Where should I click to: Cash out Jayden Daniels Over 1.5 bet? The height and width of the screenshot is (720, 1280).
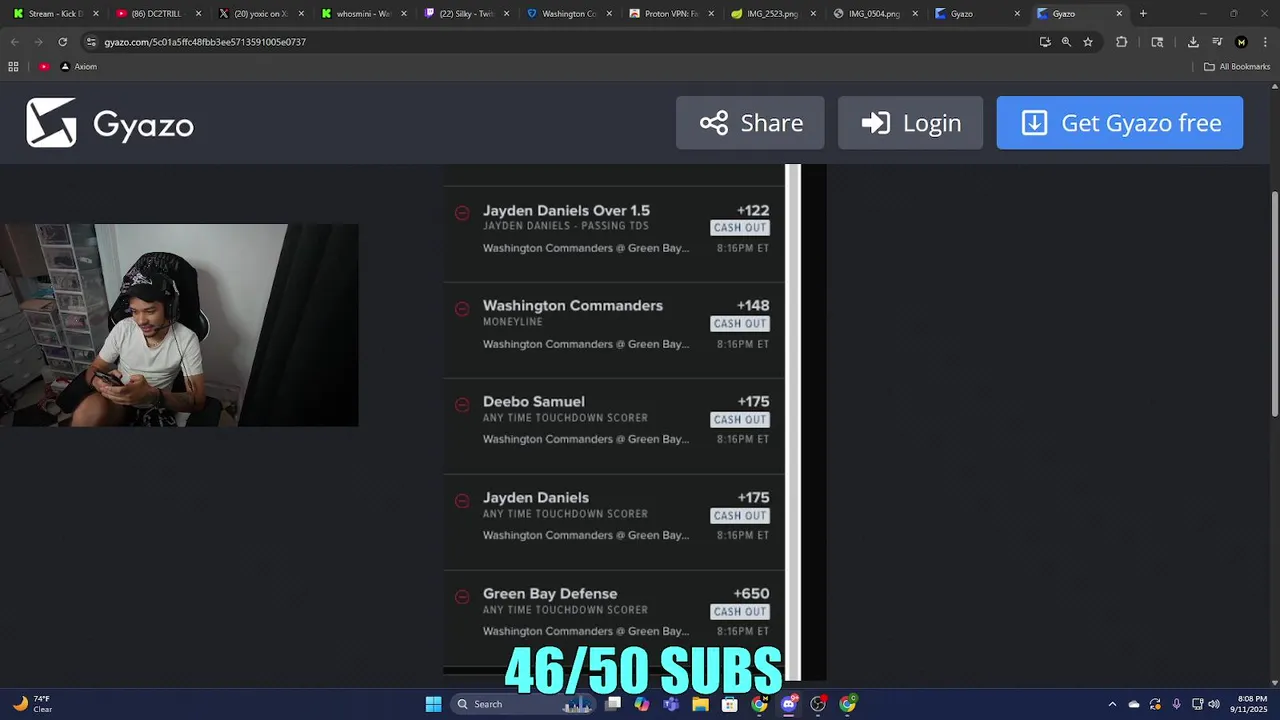[740, 228]
